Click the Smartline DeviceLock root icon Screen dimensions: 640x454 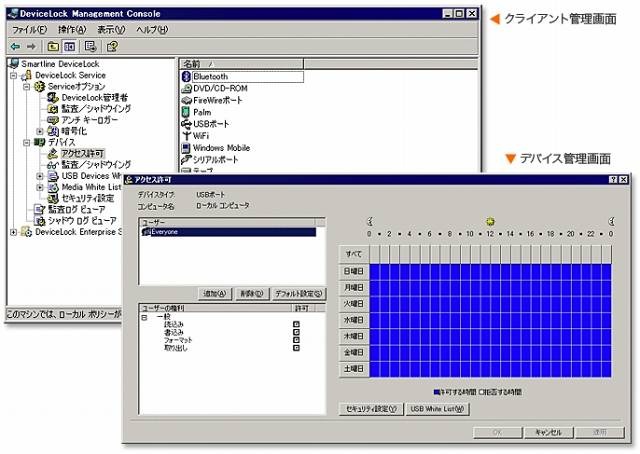click(14, 64)
